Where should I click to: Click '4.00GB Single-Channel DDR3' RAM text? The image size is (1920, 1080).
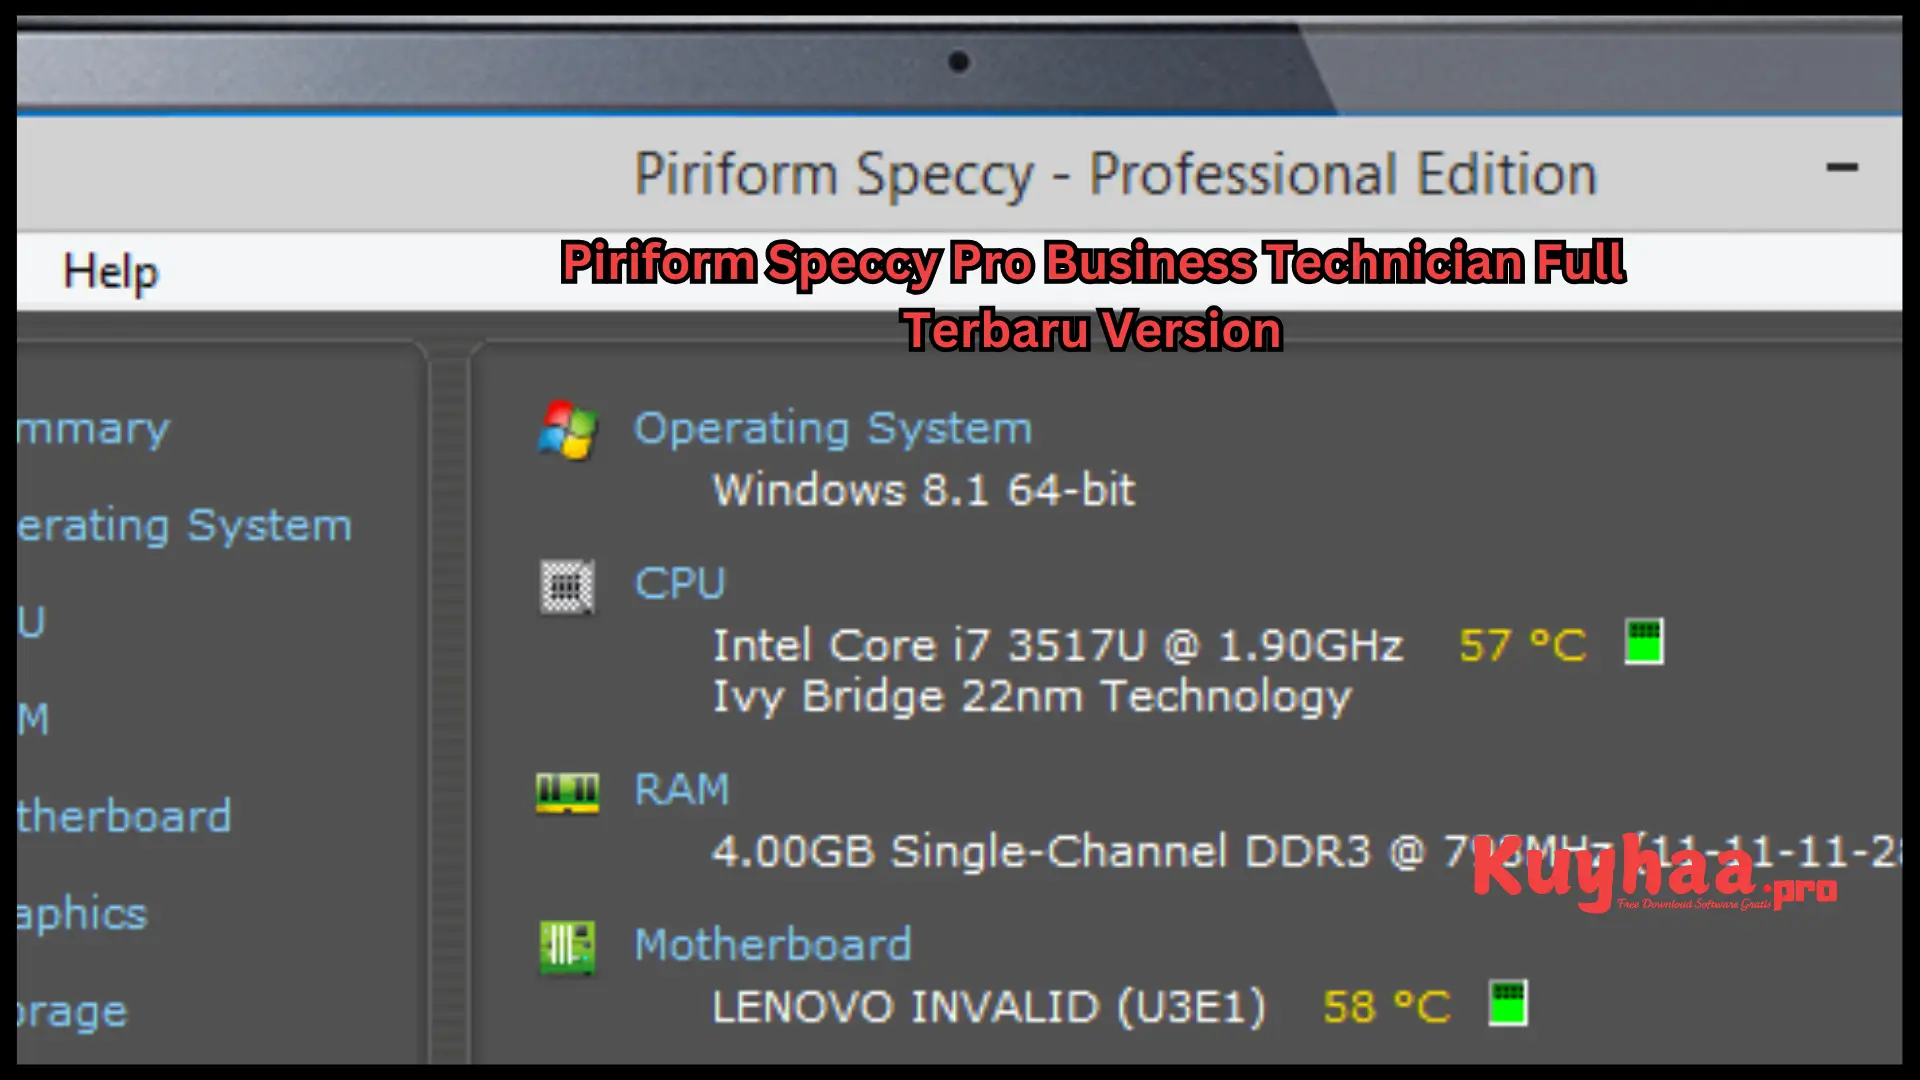click(x=1041, y=852)
